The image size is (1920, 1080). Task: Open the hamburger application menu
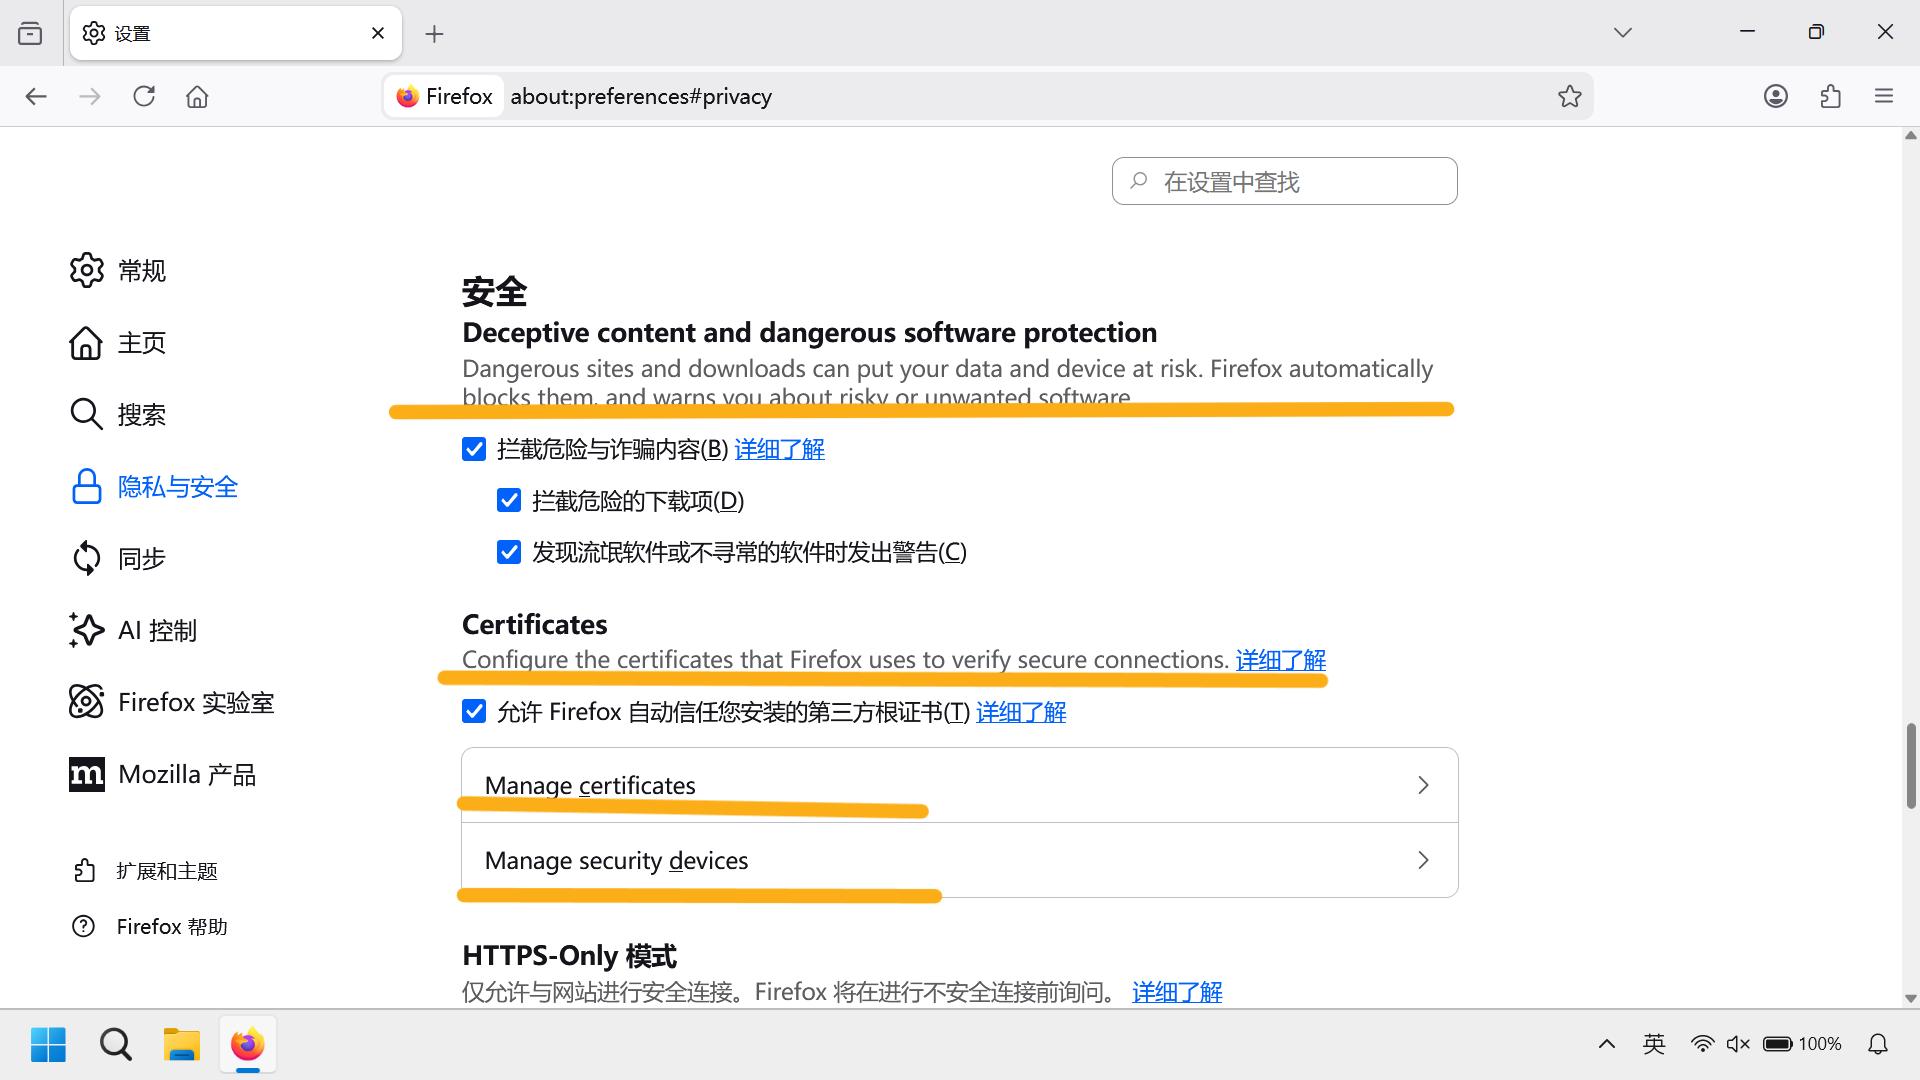coord(1884,96)
